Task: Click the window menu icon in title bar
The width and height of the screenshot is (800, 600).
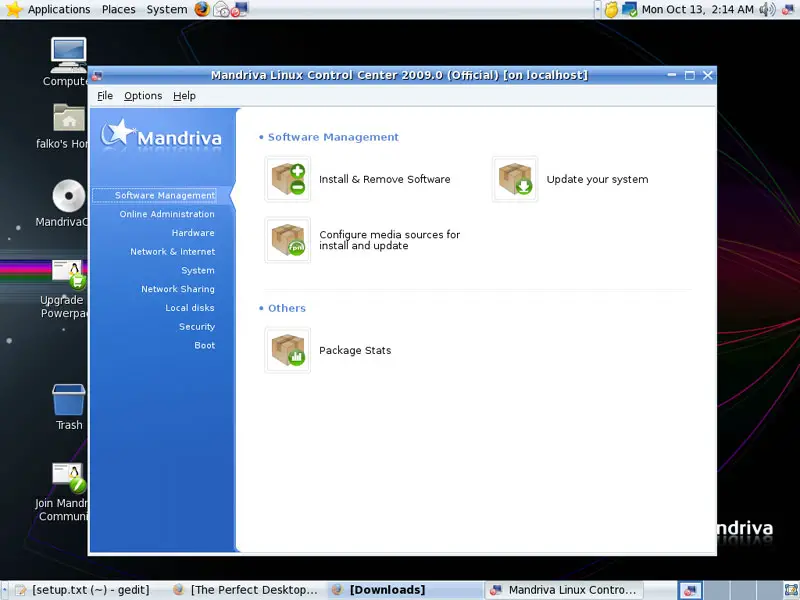Action: (x=97, y=76)
